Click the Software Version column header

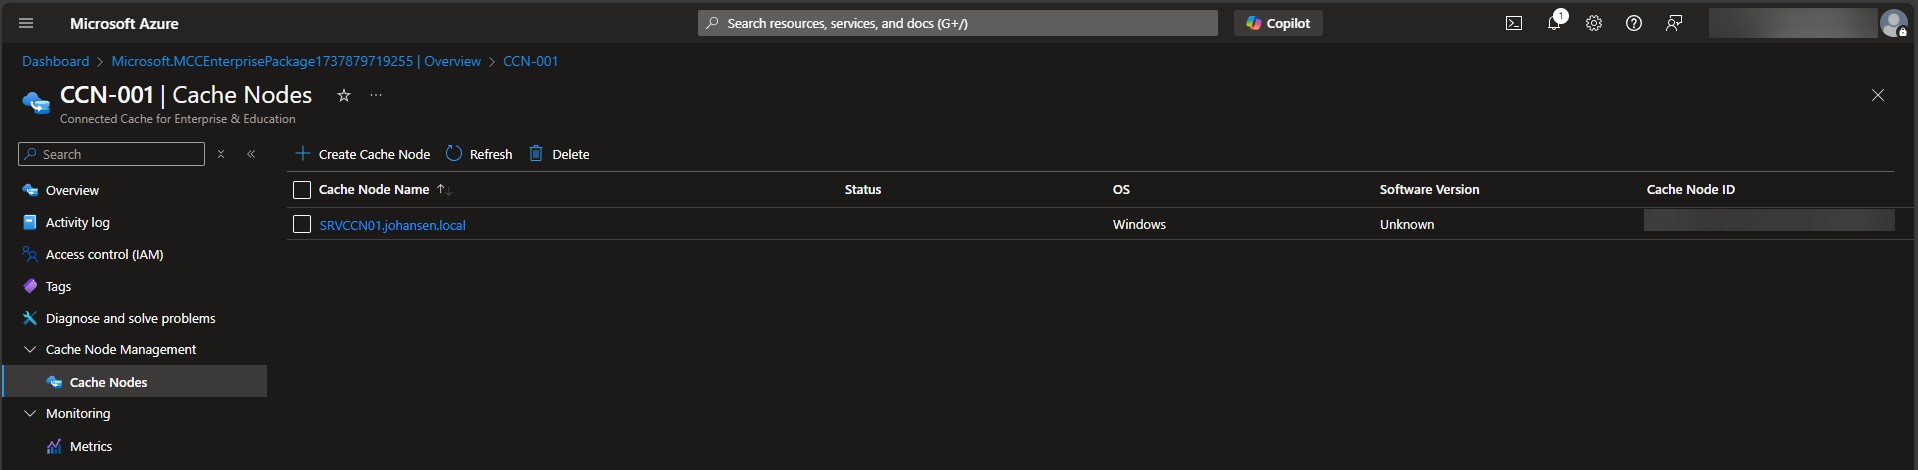pyautogui.click(x=1429, y=189)
